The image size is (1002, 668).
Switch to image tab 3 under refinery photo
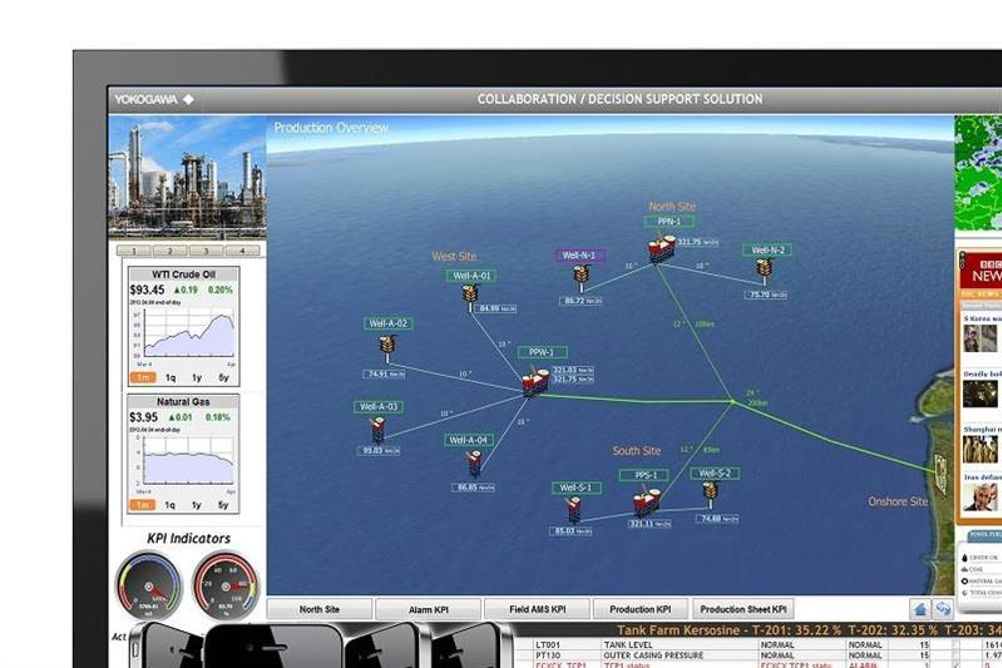point(206,251)
